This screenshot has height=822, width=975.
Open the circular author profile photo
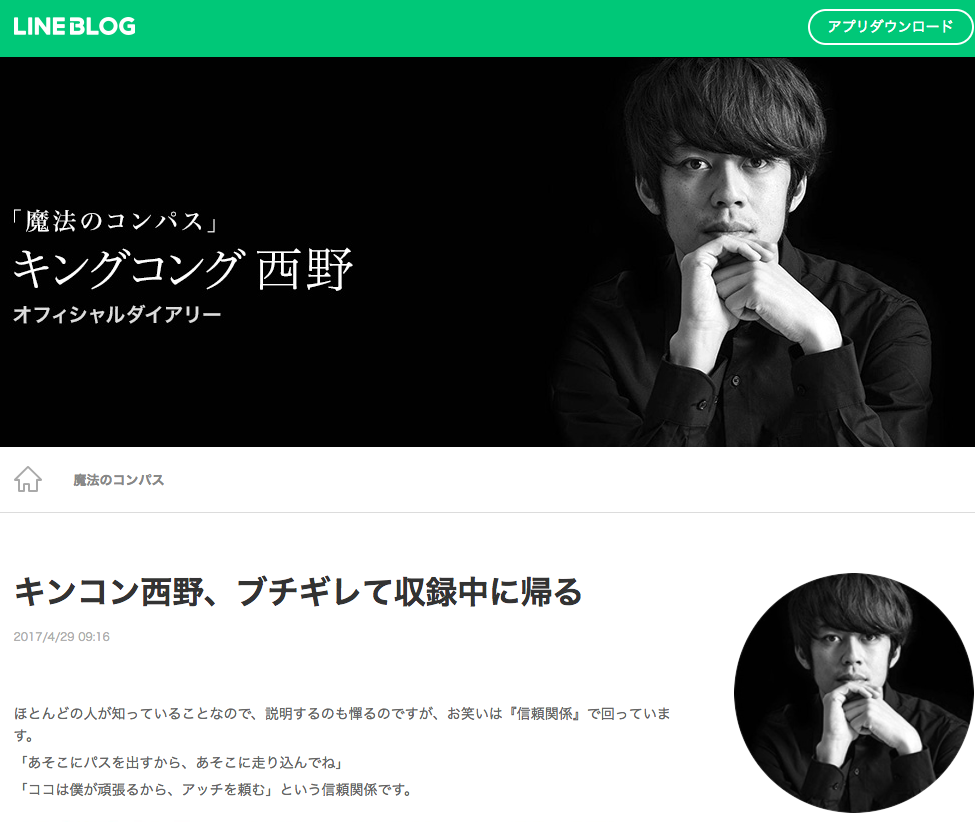click(854, 693)
